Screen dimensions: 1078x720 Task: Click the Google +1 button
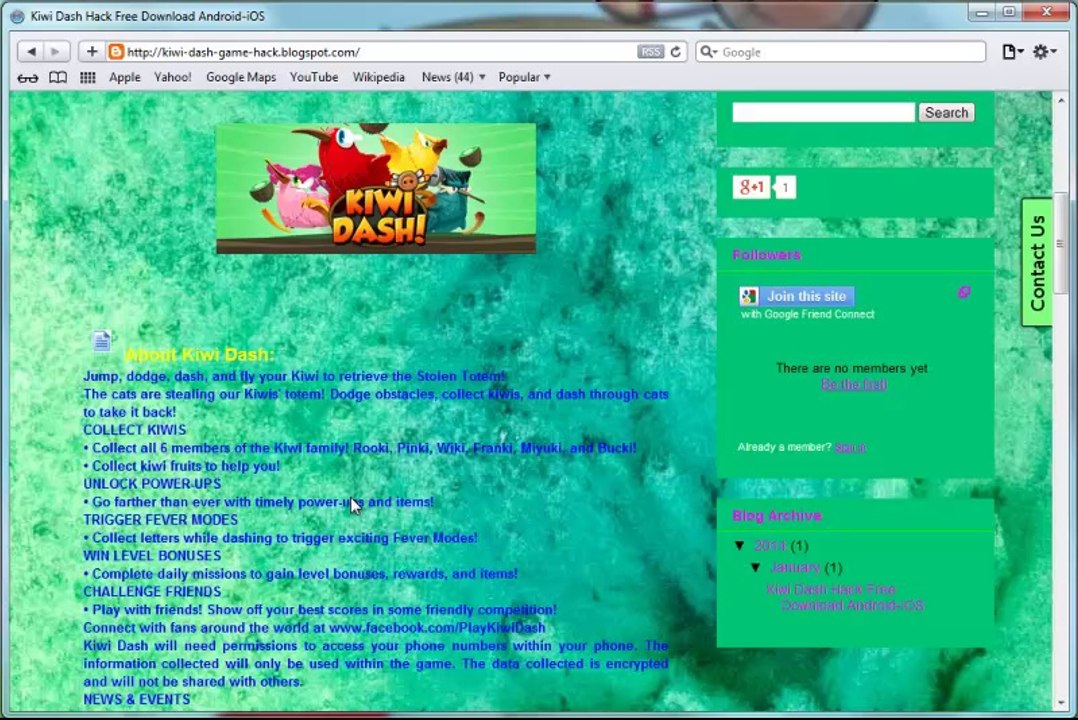751,186
